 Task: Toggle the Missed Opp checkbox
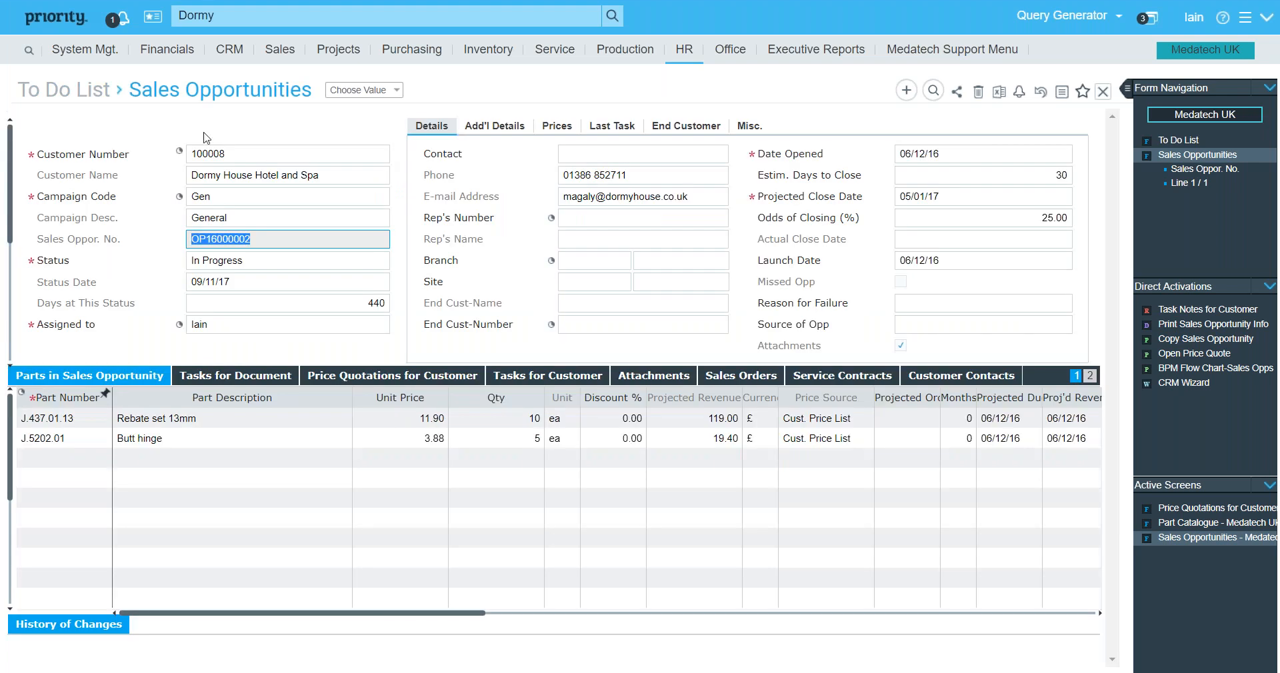click(900, 282)
